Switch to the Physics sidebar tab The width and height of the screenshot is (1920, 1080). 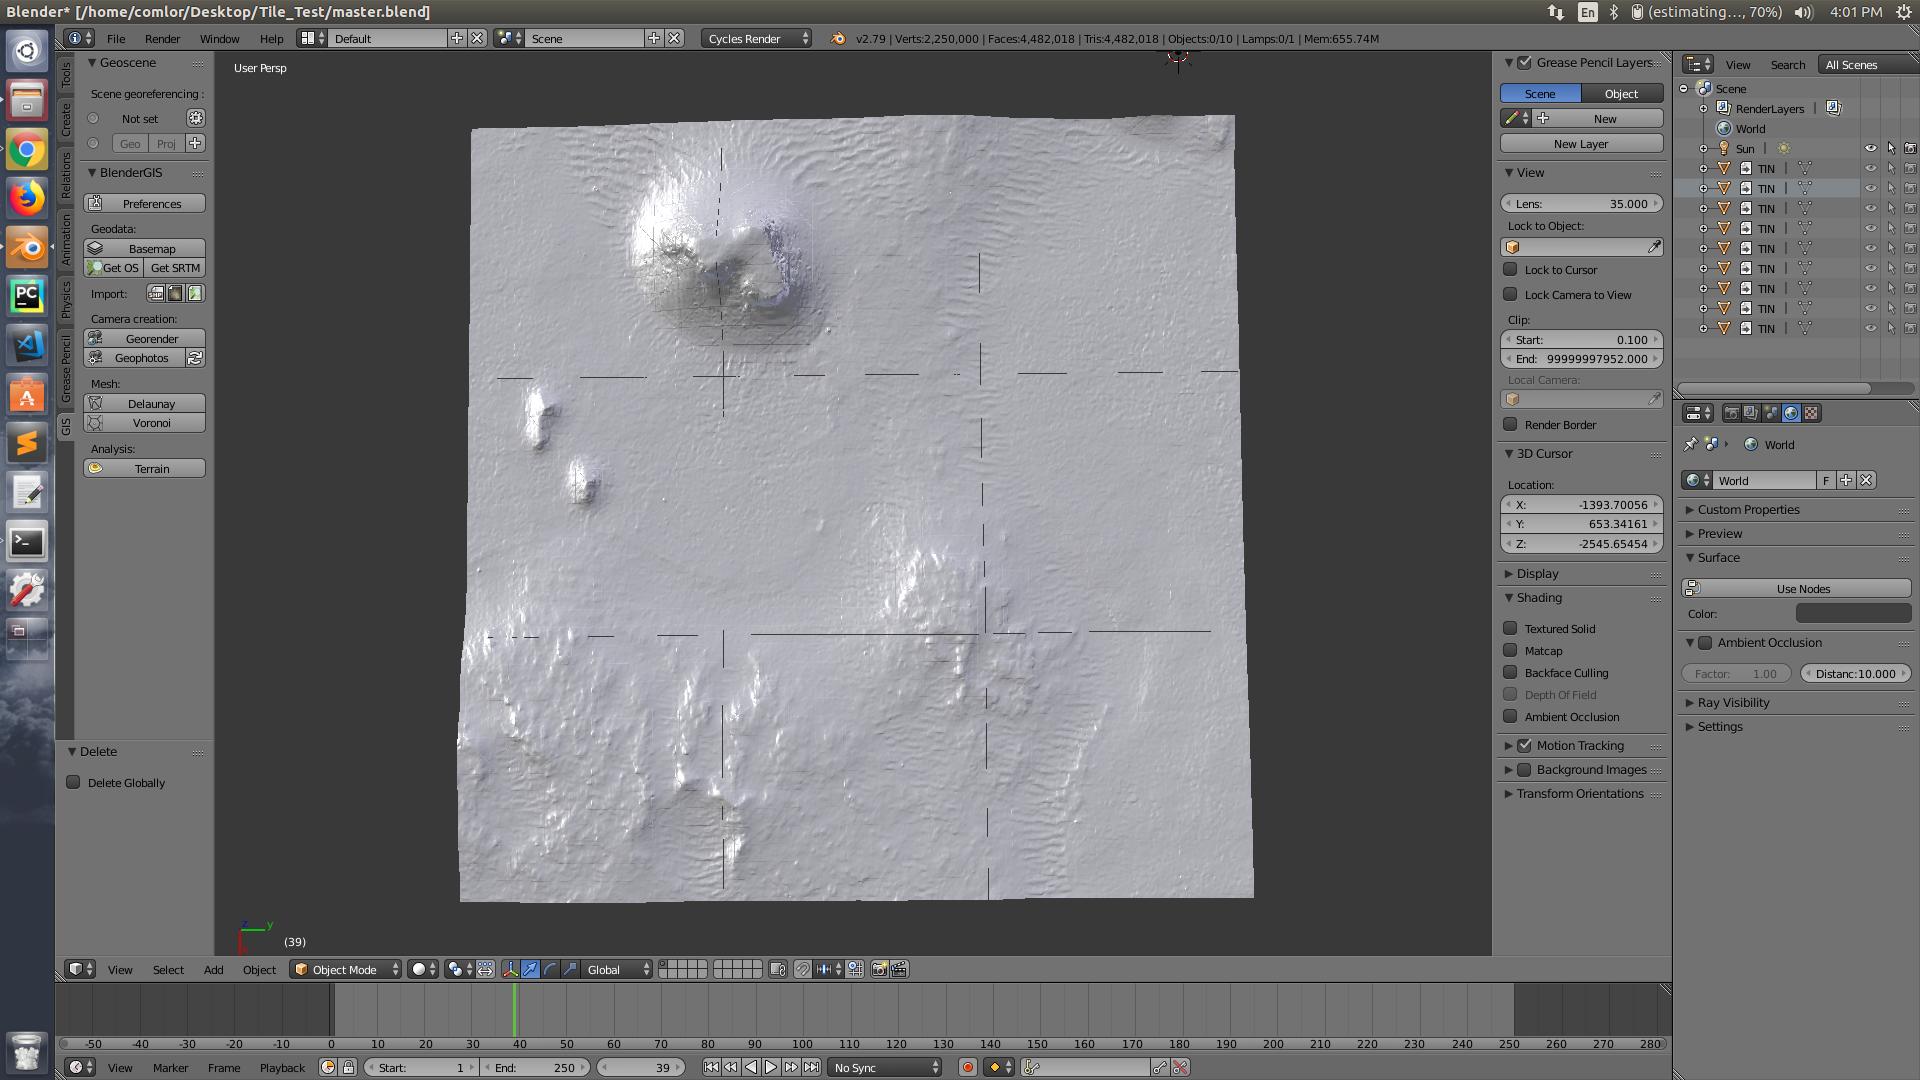[x=66, y=299]
